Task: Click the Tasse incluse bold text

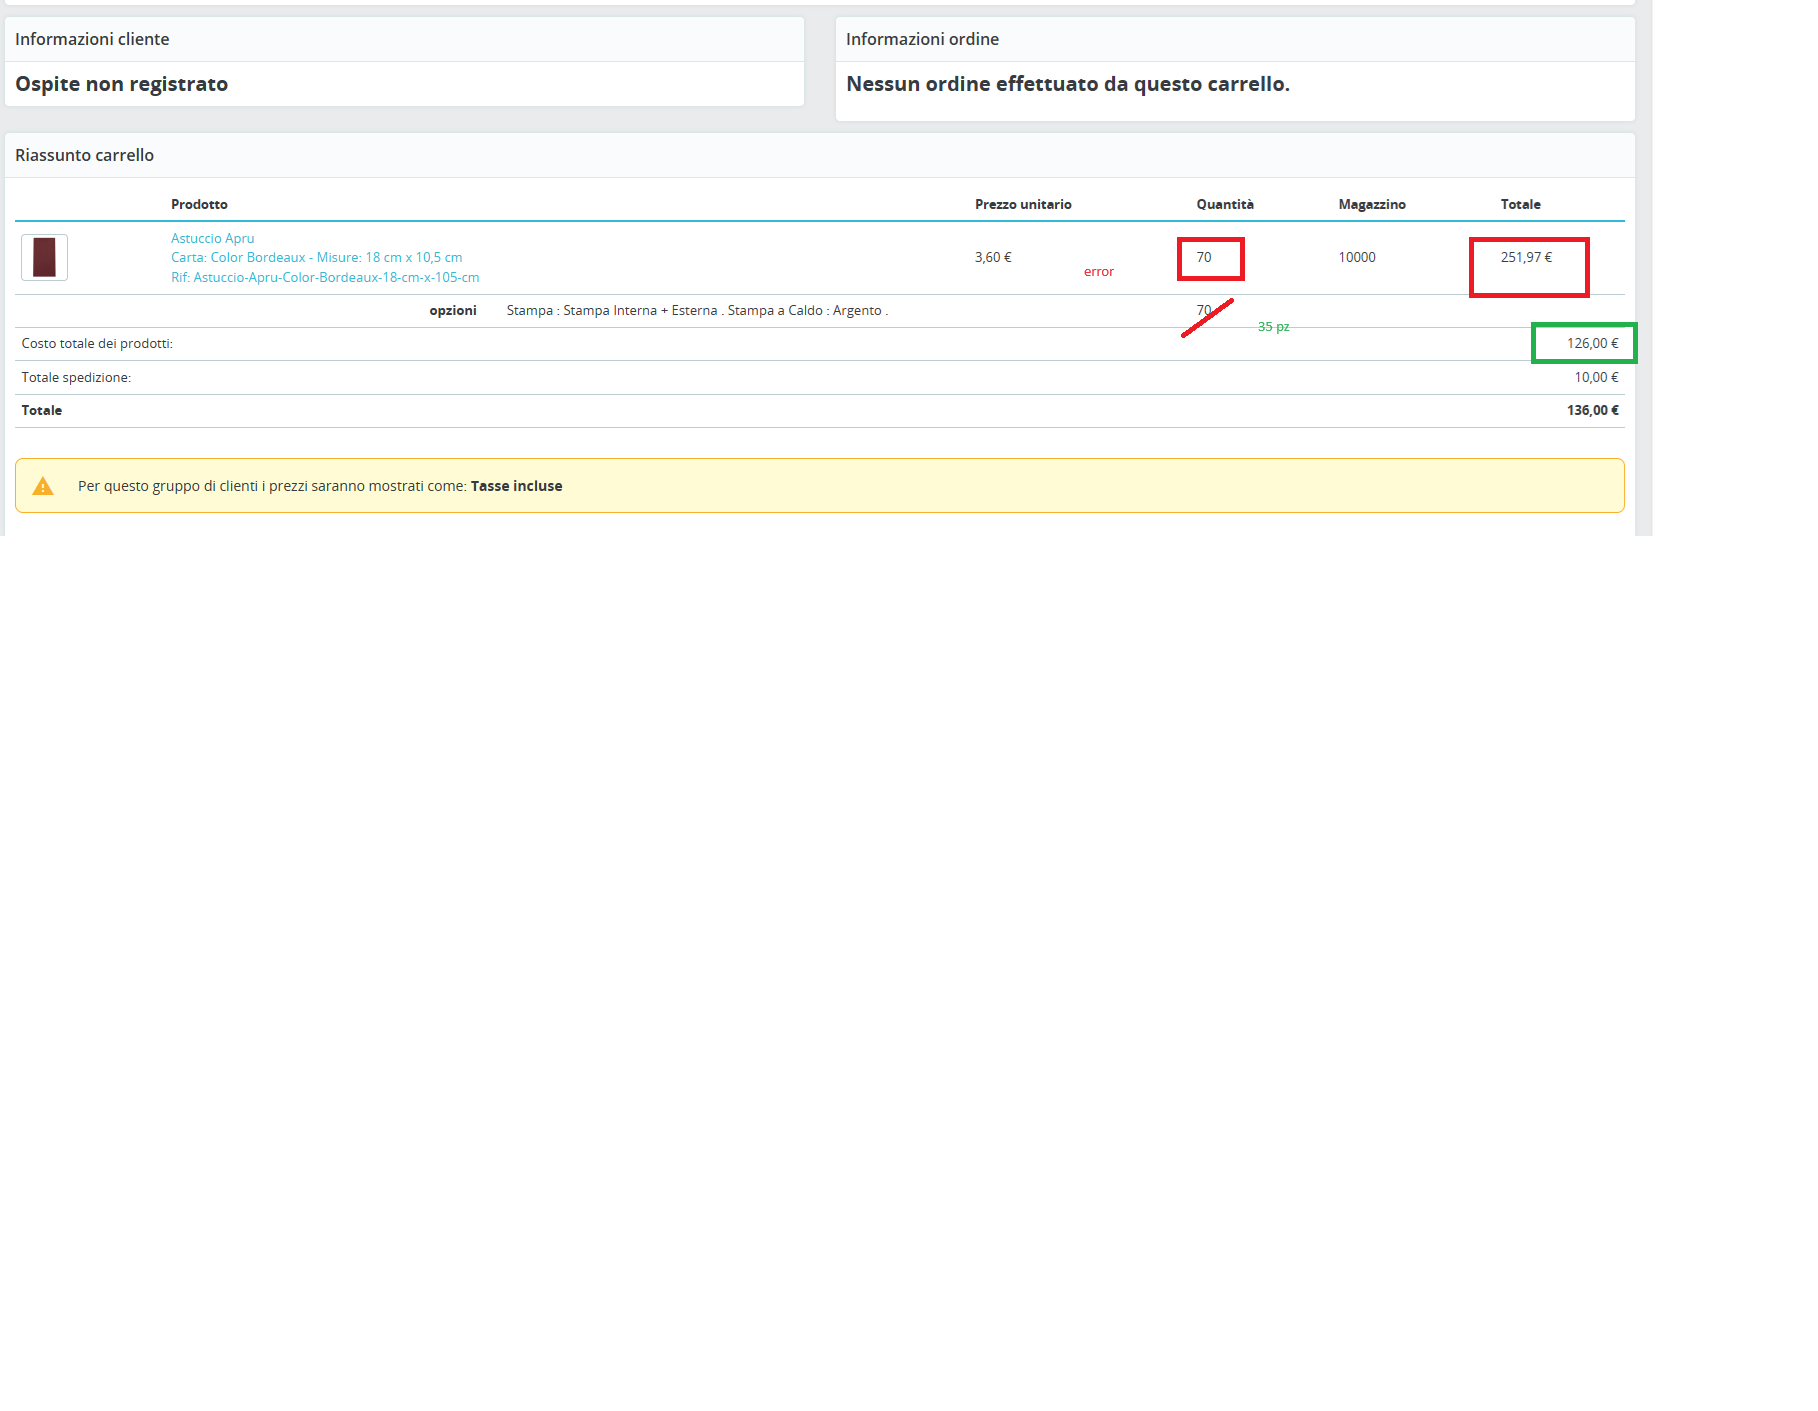Action: (516, 486)
